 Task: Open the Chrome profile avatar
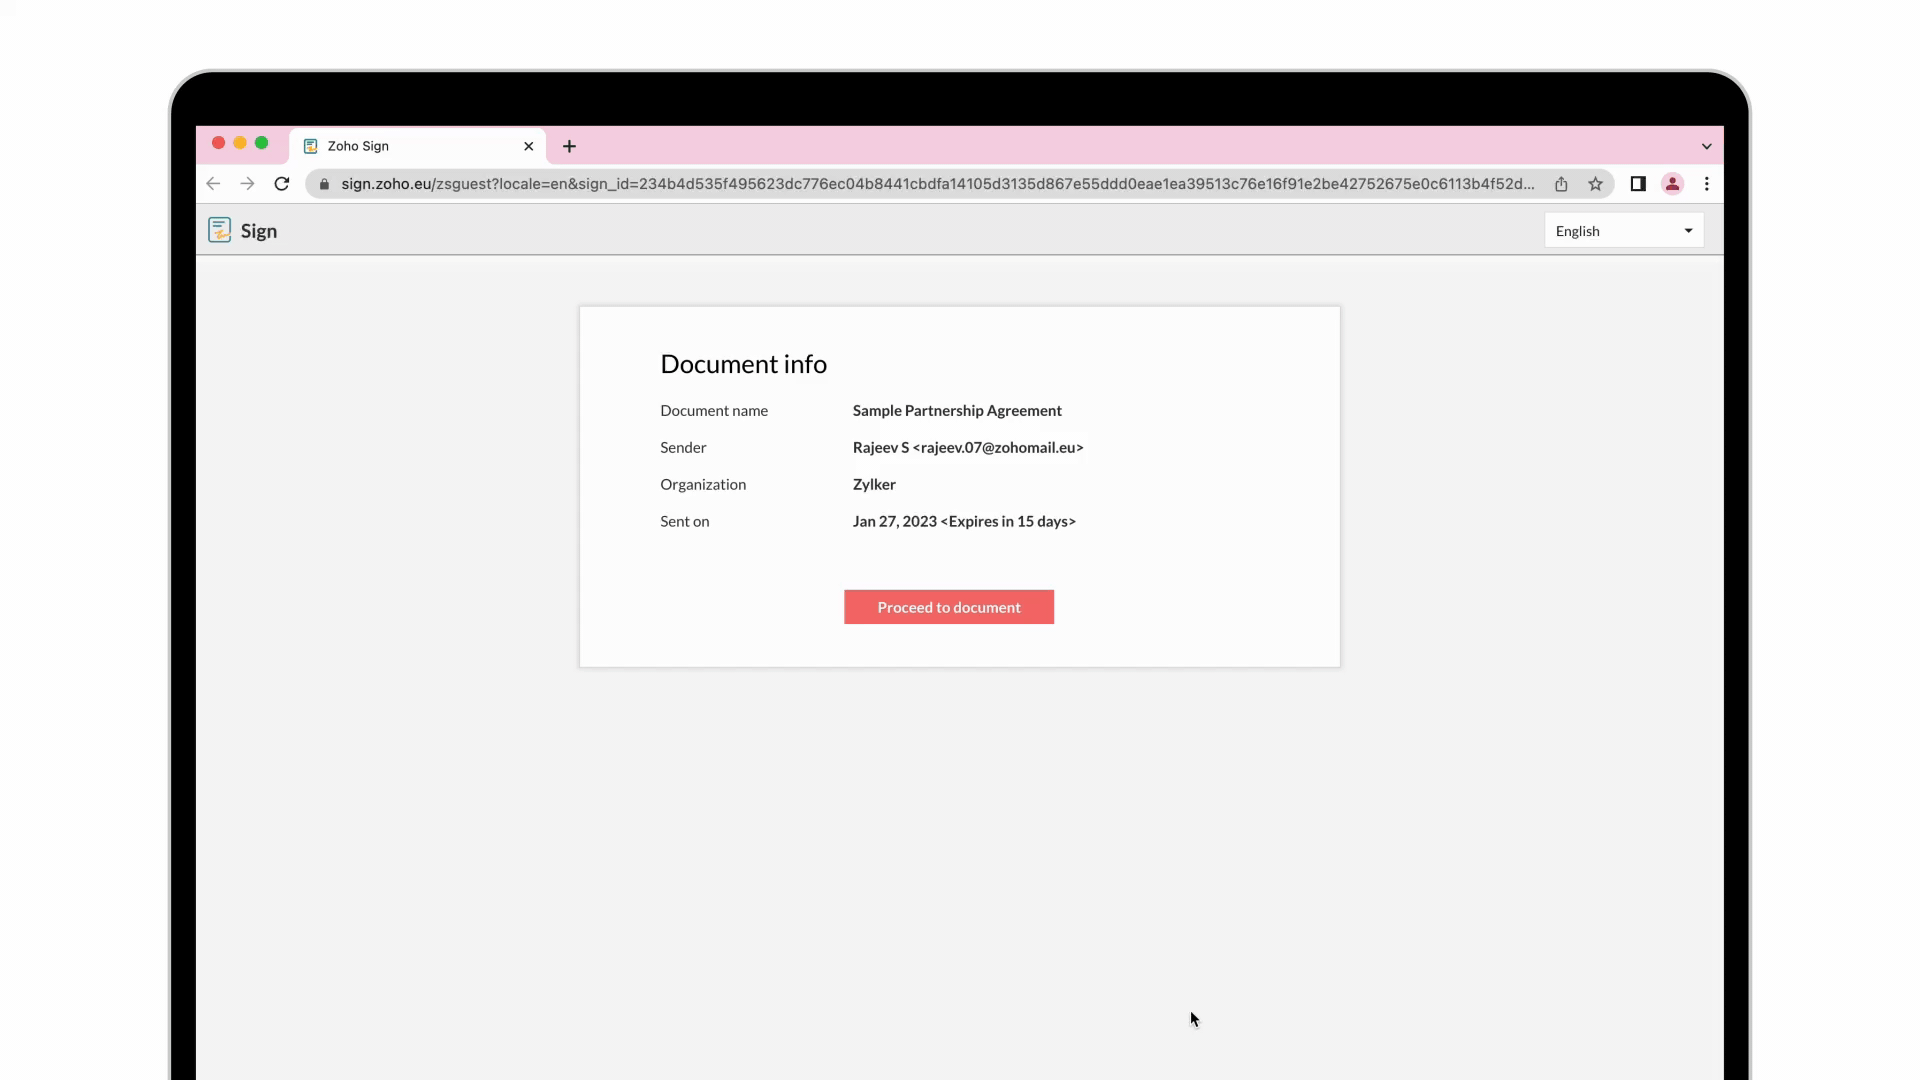pos(1672,184)
